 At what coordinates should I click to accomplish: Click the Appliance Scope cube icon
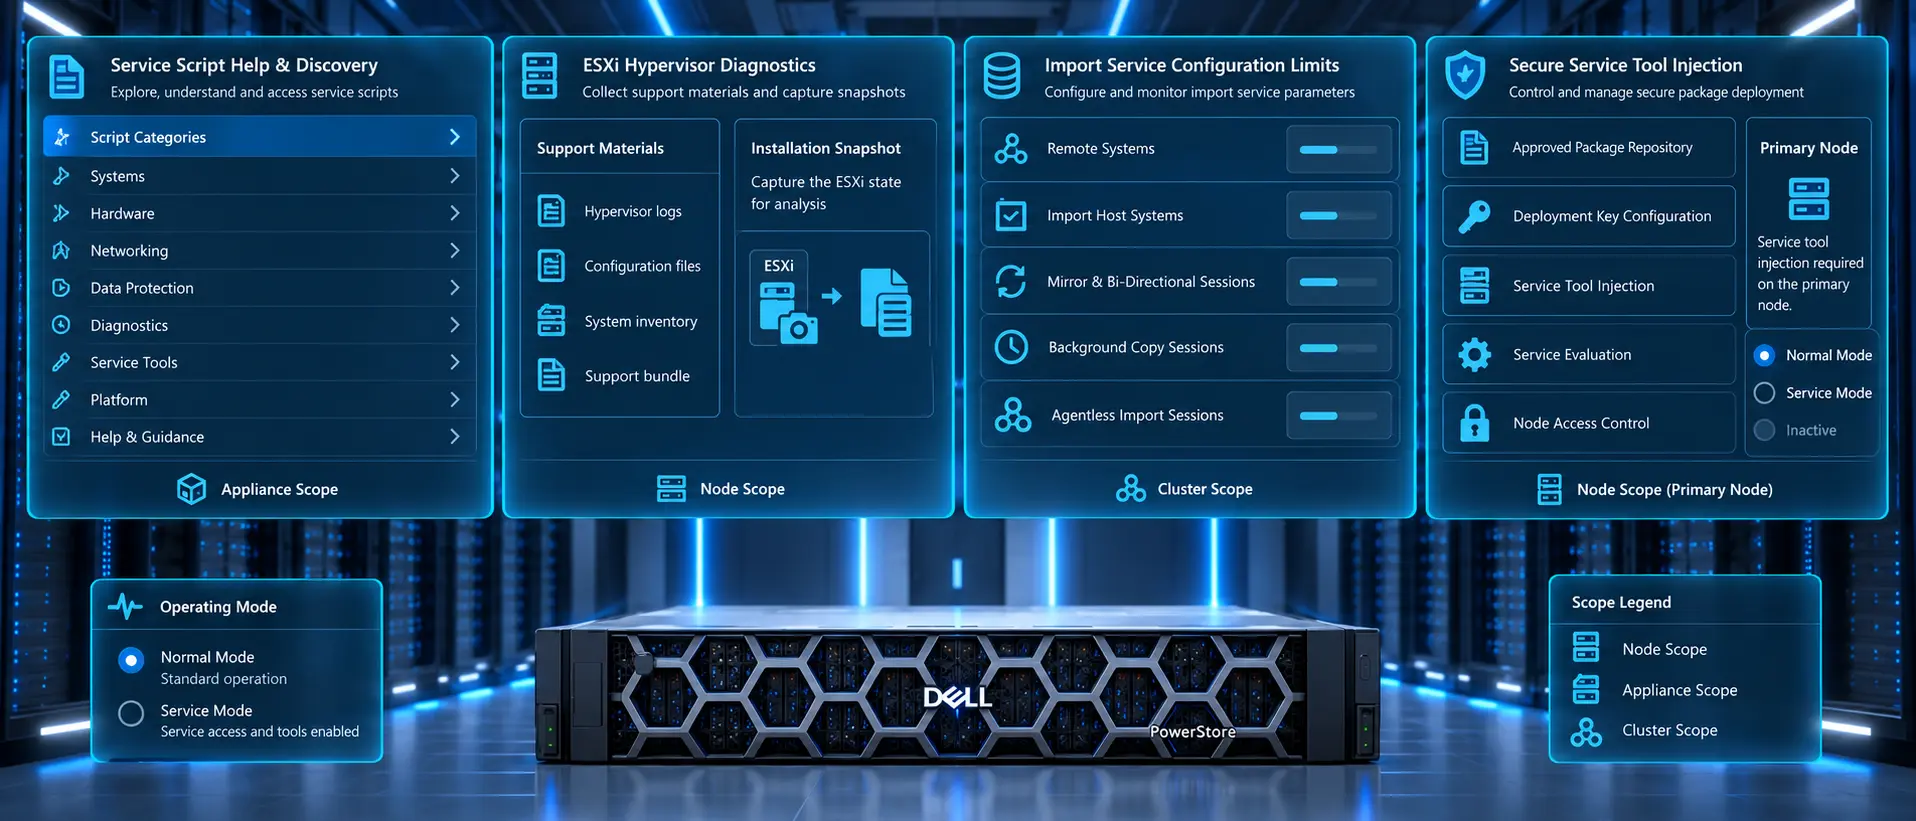coord(191,489)
